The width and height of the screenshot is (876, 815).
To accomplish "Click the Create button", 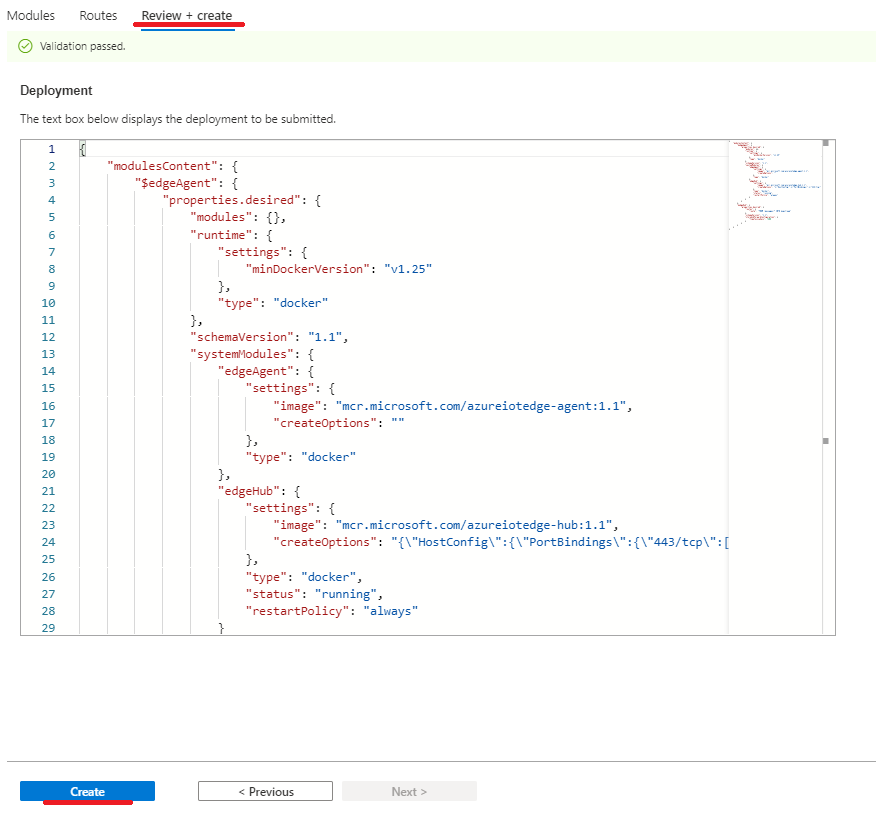I will 87,791.
